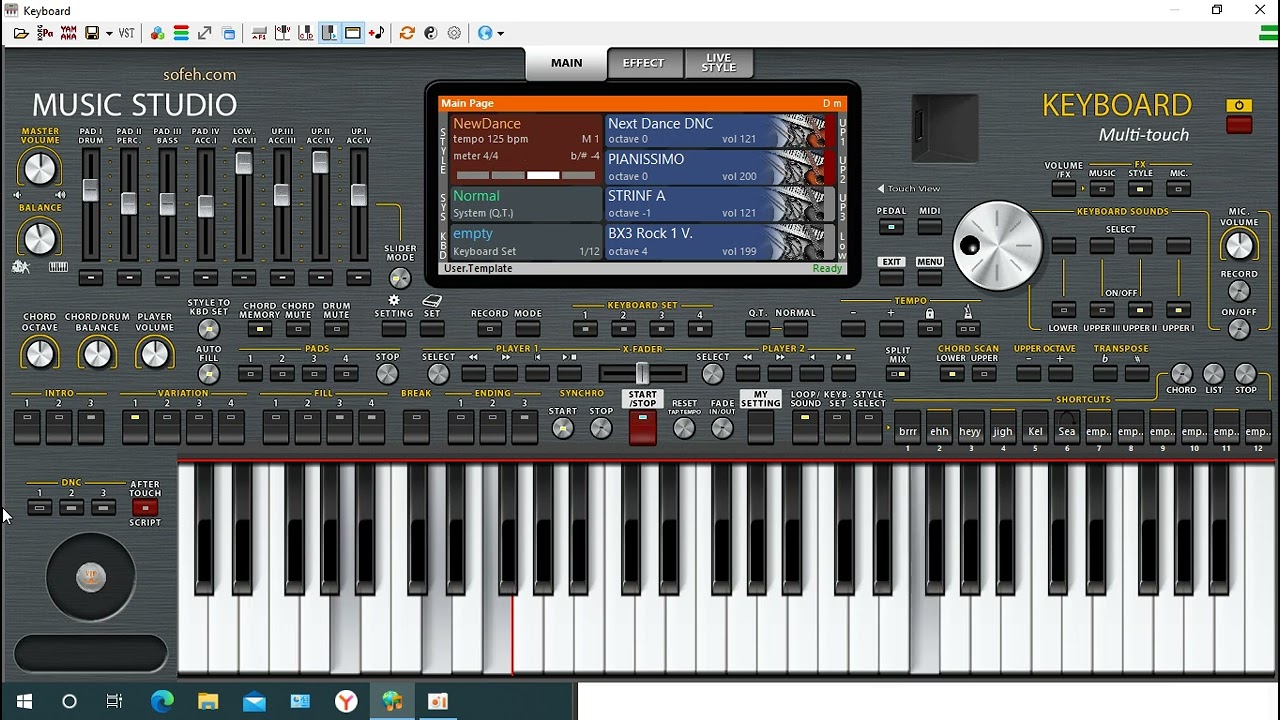
Task: Click the TEMPO plus button
Action: coord(891,329)
